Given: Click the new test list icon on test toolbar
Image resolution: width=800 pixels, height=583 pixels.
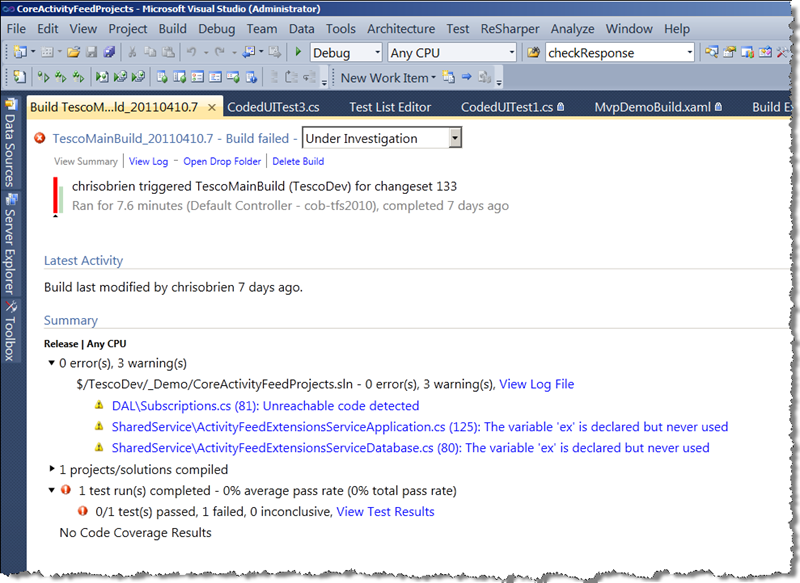Looking at the screenshot, I should coord(20,77).
